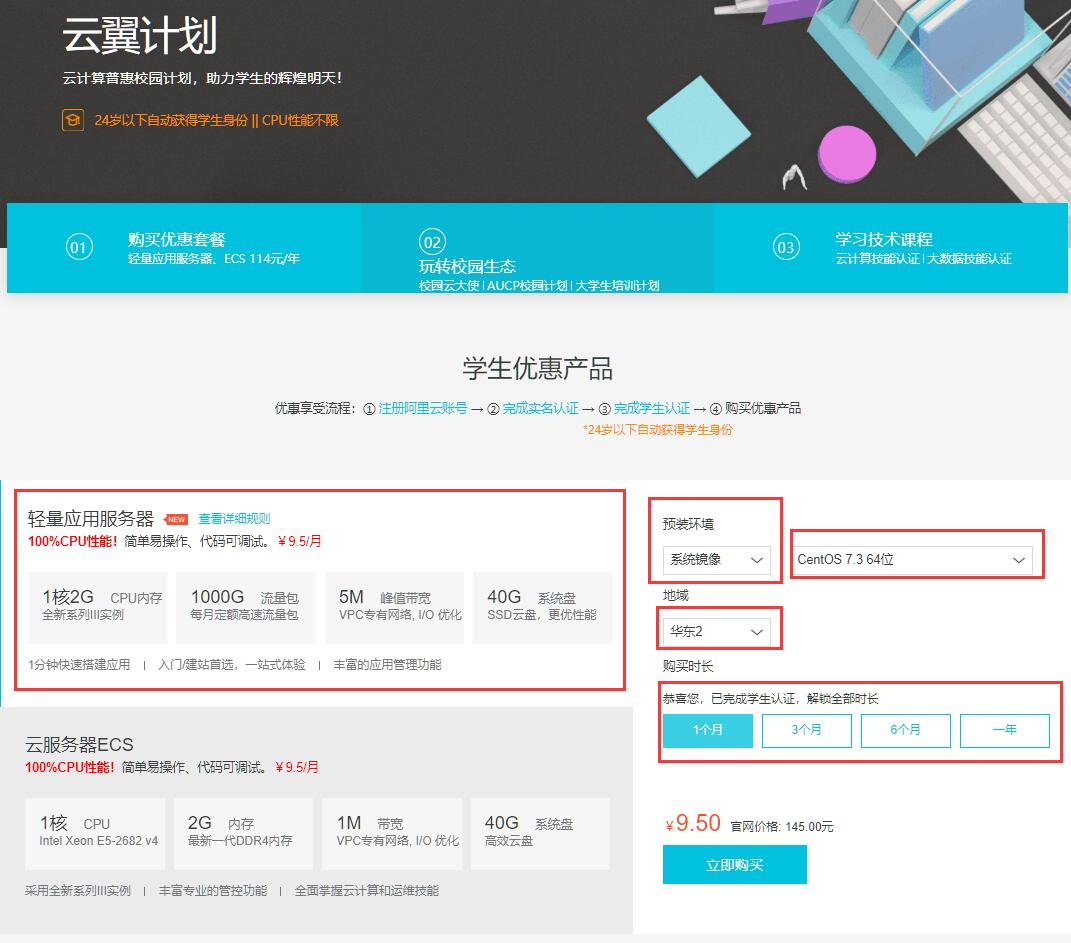Screen dimensions: 1071x943
Task: Click the 40G 高效云盘 spec tile
Action: click(x=540, y=833)
